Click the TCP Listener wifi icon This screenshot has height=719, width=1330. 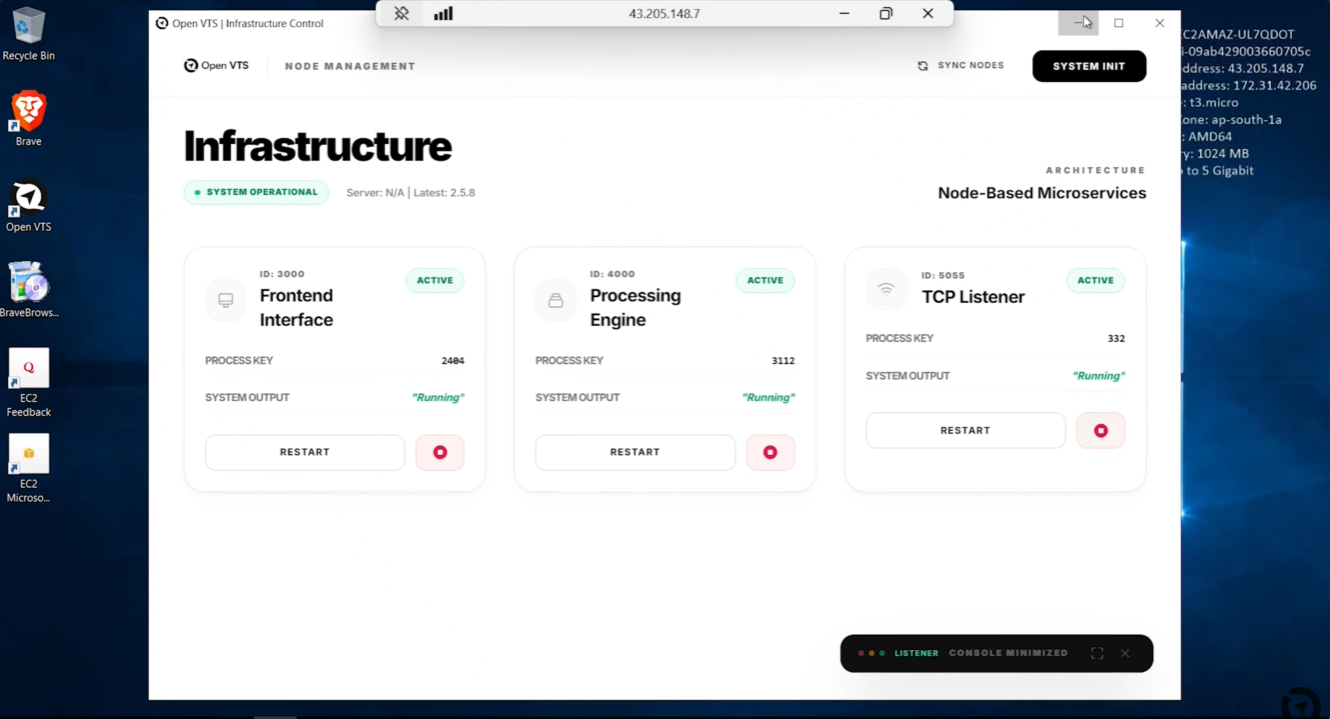coord(886,289)
